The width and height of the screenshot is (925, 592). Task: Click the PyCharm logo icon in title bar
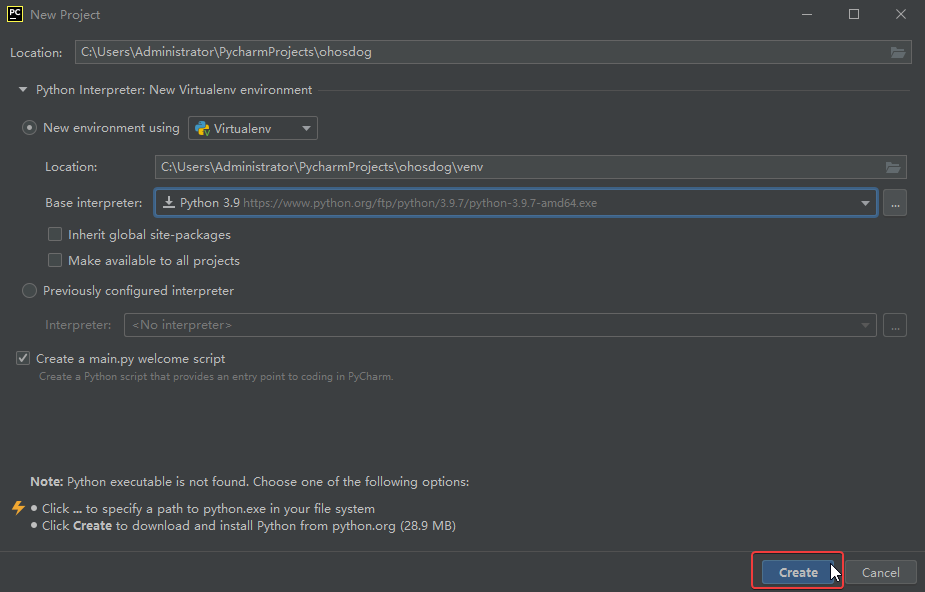pyautogui.click(x=15, y=14)
